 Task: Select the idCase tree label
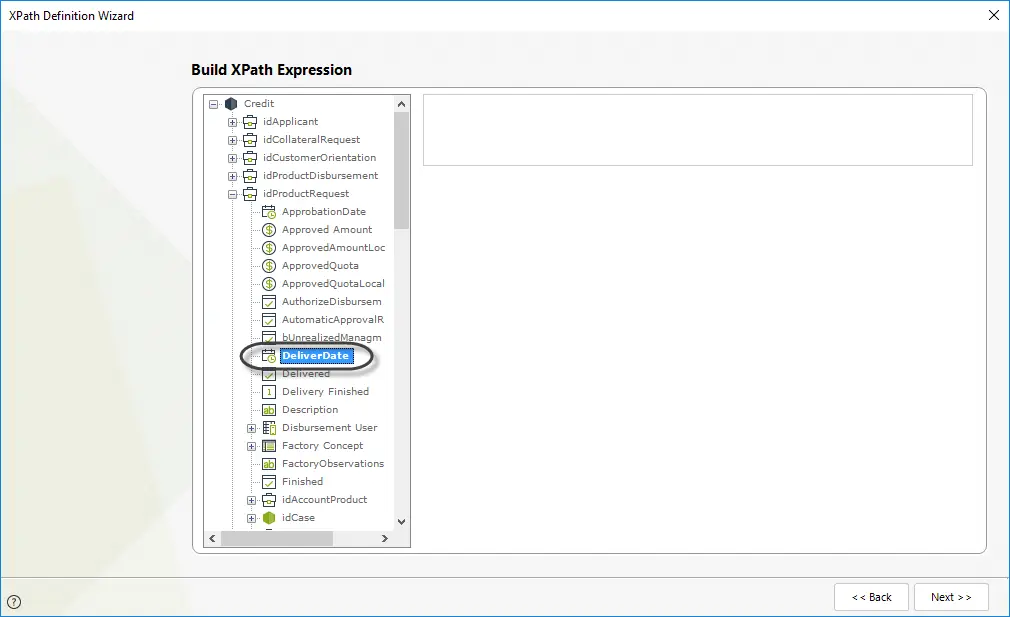pos(298,518)
